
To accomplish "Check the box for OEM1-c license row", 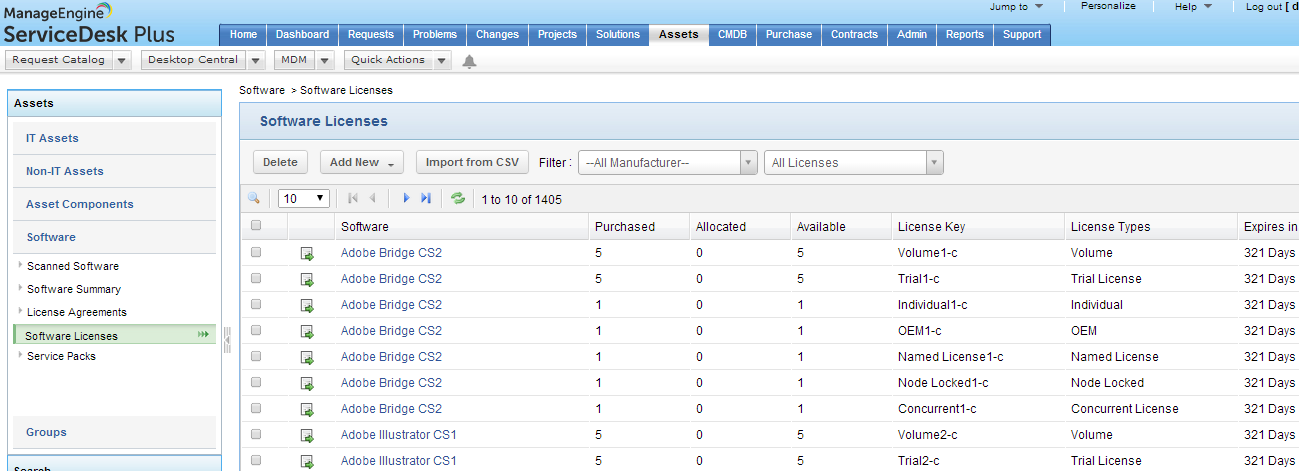I will pos(256,330).
